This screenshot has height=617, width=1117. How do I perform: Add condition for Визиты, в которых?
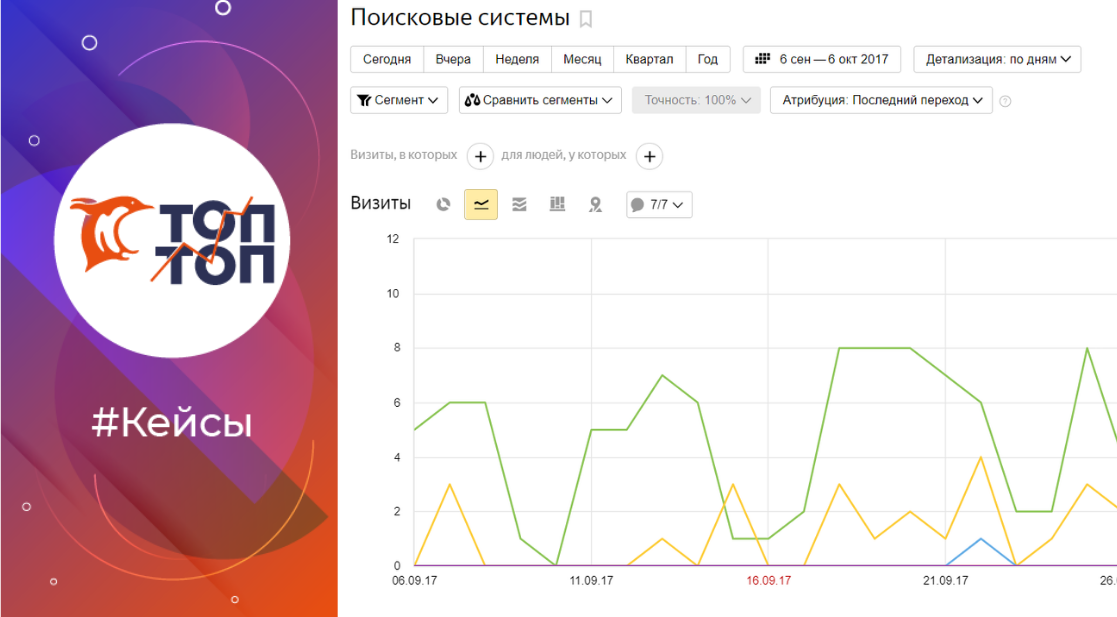480,156
